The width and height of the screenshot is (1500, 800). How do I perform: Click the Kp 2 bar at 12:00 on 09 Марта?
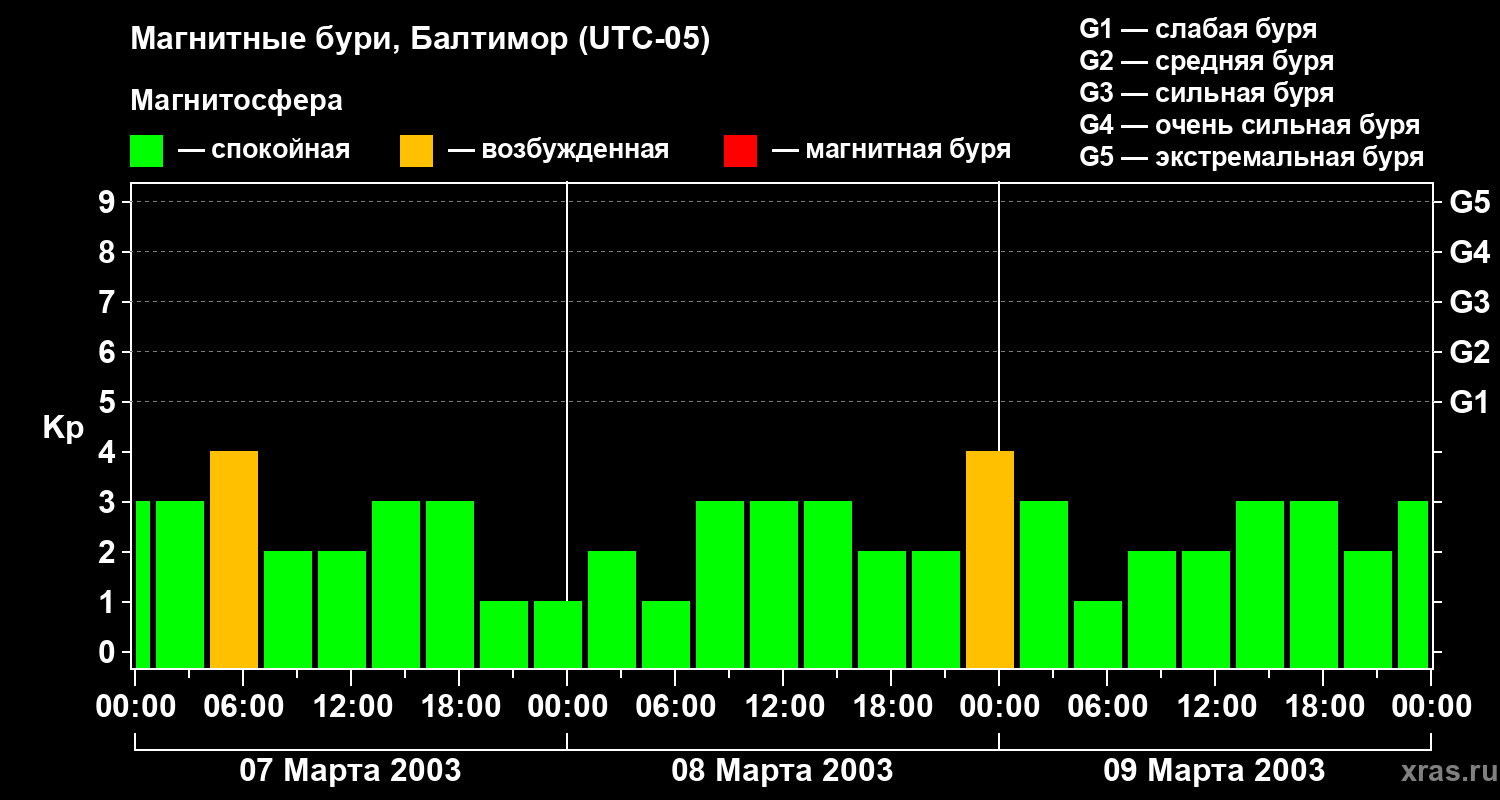pyautogui.click(x=1206, y=609)
